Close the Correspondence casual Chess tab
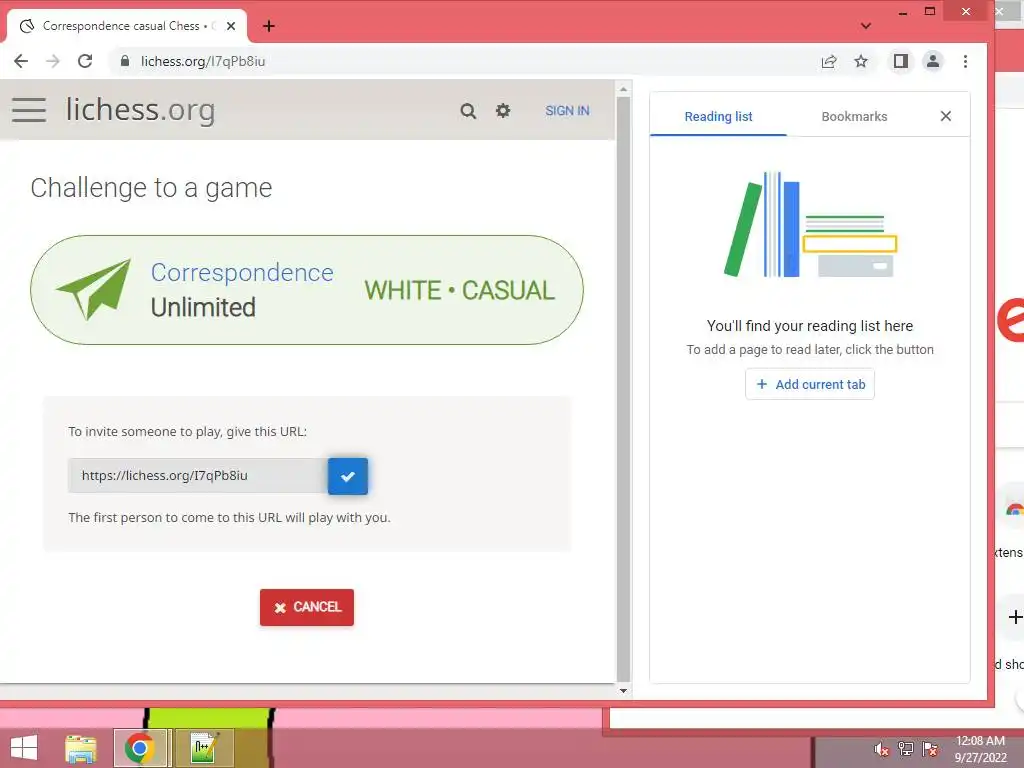Viewport: 1024px width, 768px height. coord(231,26)
